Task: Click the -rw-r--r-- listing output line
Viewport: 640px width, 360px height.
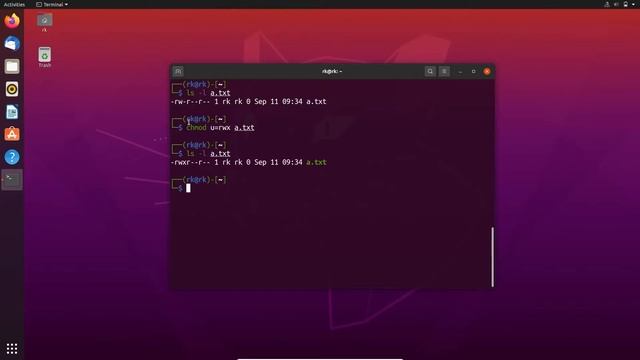Action: coord(249,102)
